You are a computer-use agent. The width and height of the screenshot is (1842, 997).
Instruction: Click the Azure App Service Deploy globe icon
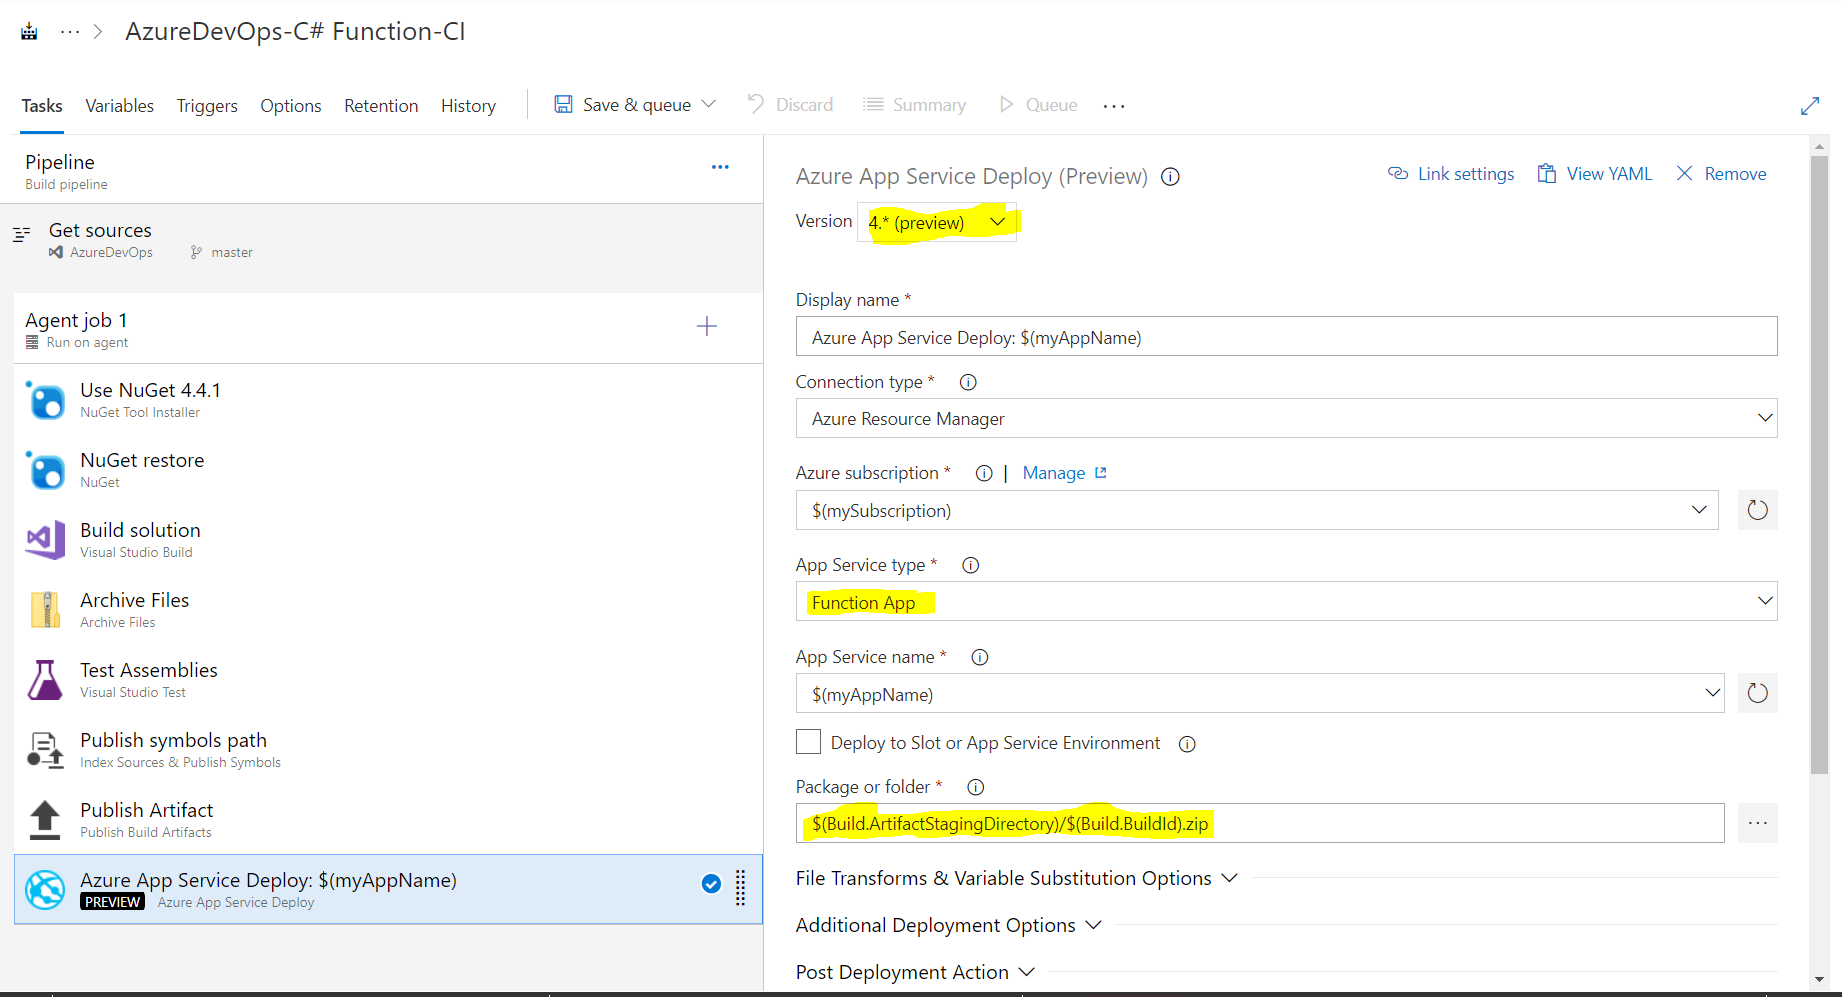coord(45,889)
